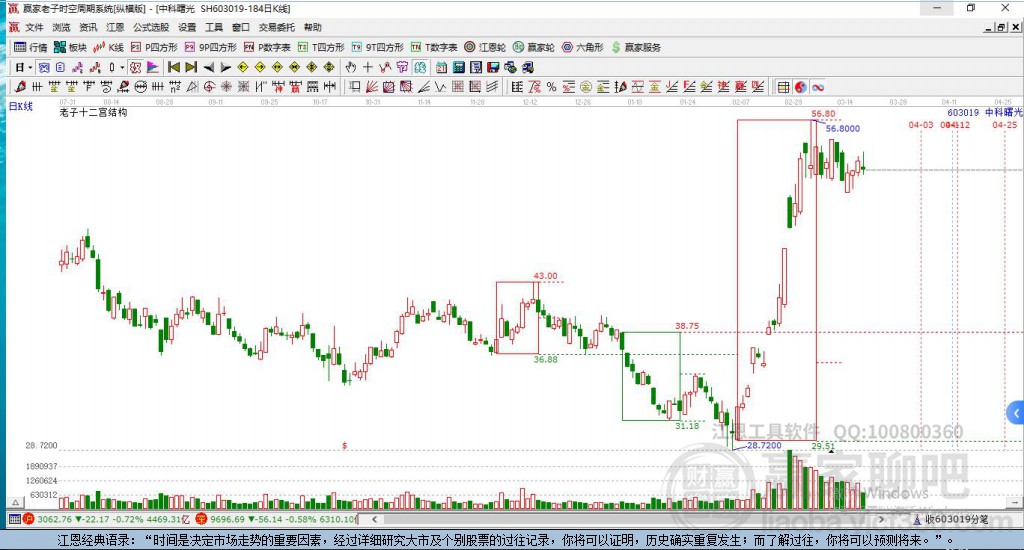Click the infinity loop icon

(818, 87)
